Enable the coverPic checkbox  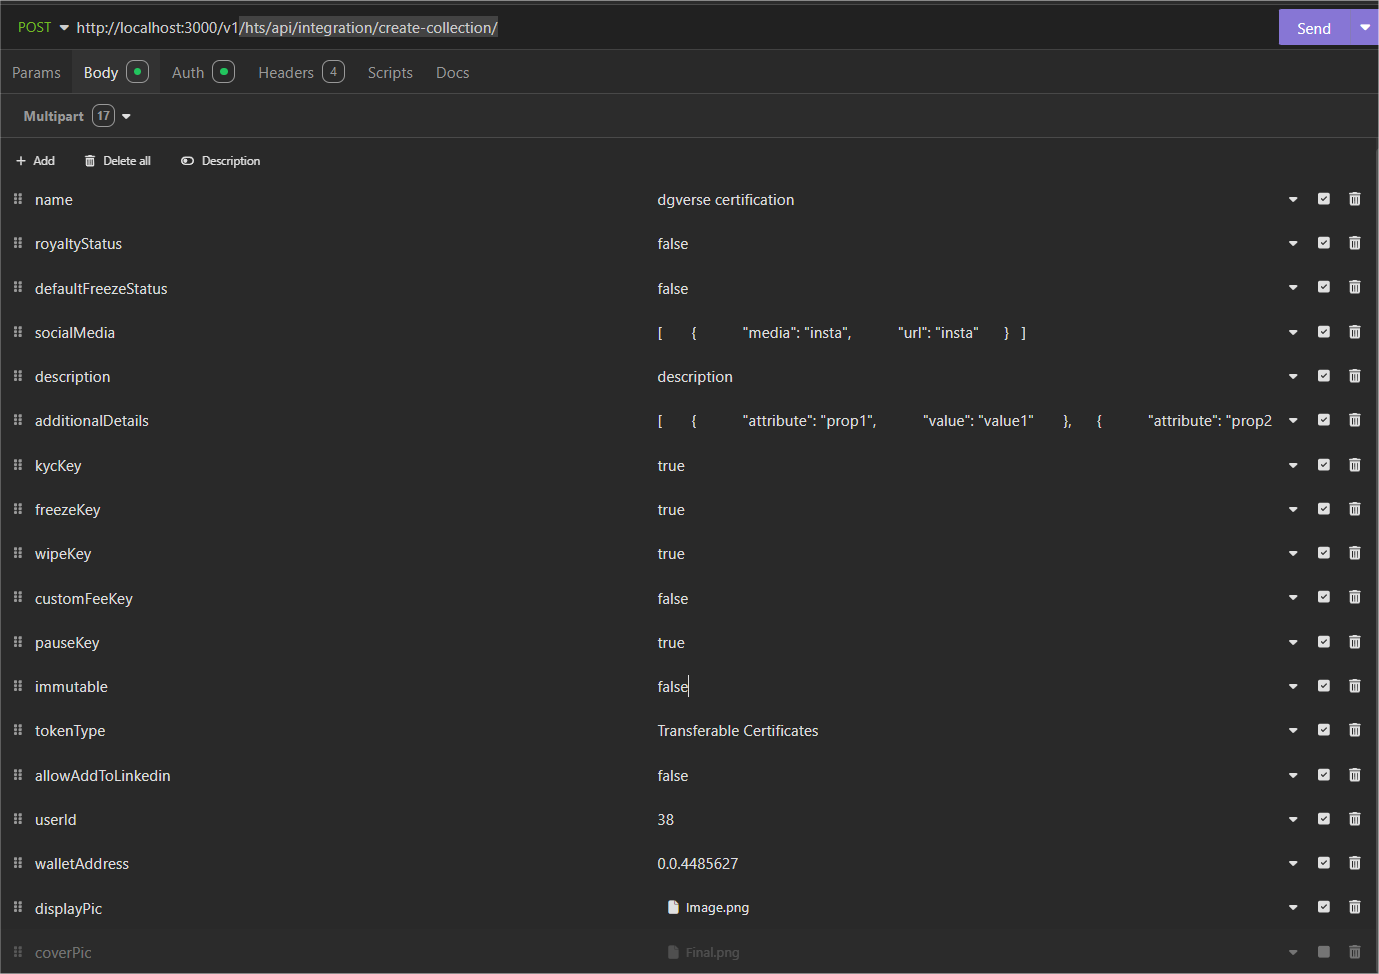click(1324, 951)
